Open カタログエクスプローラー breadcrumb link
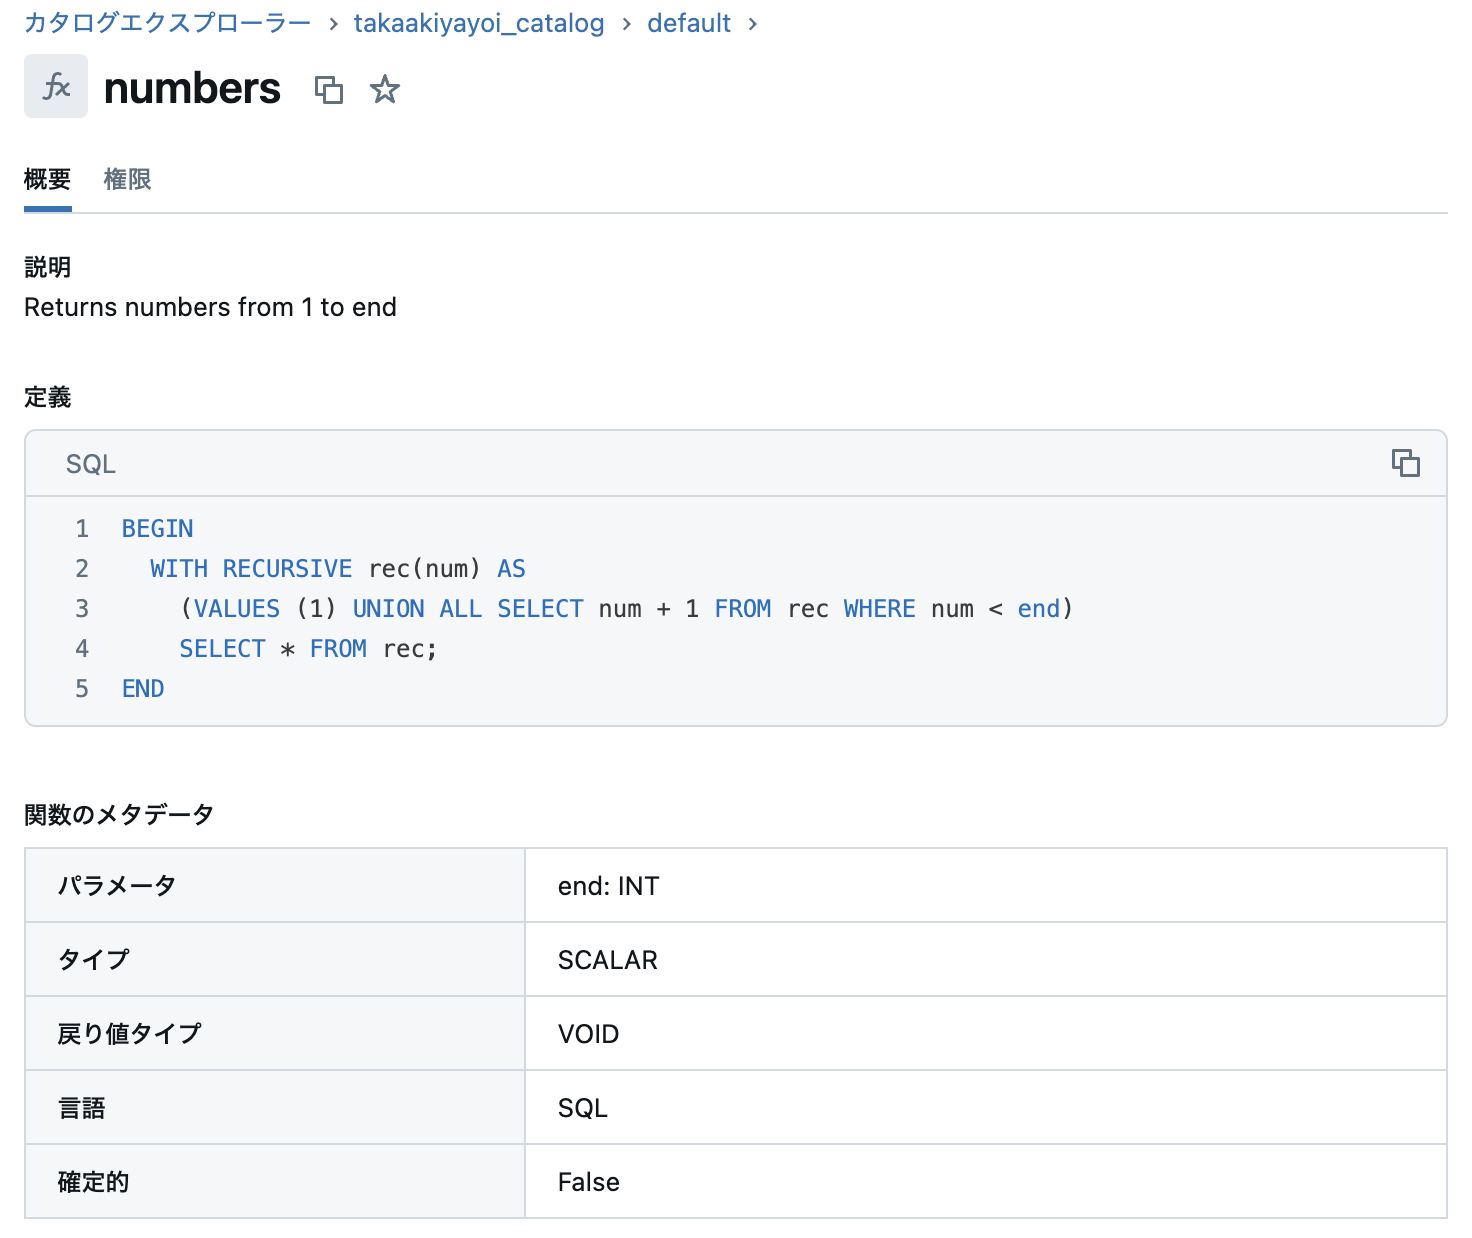The height and width of the screenshot is (1238, 1472). point(168,23)
